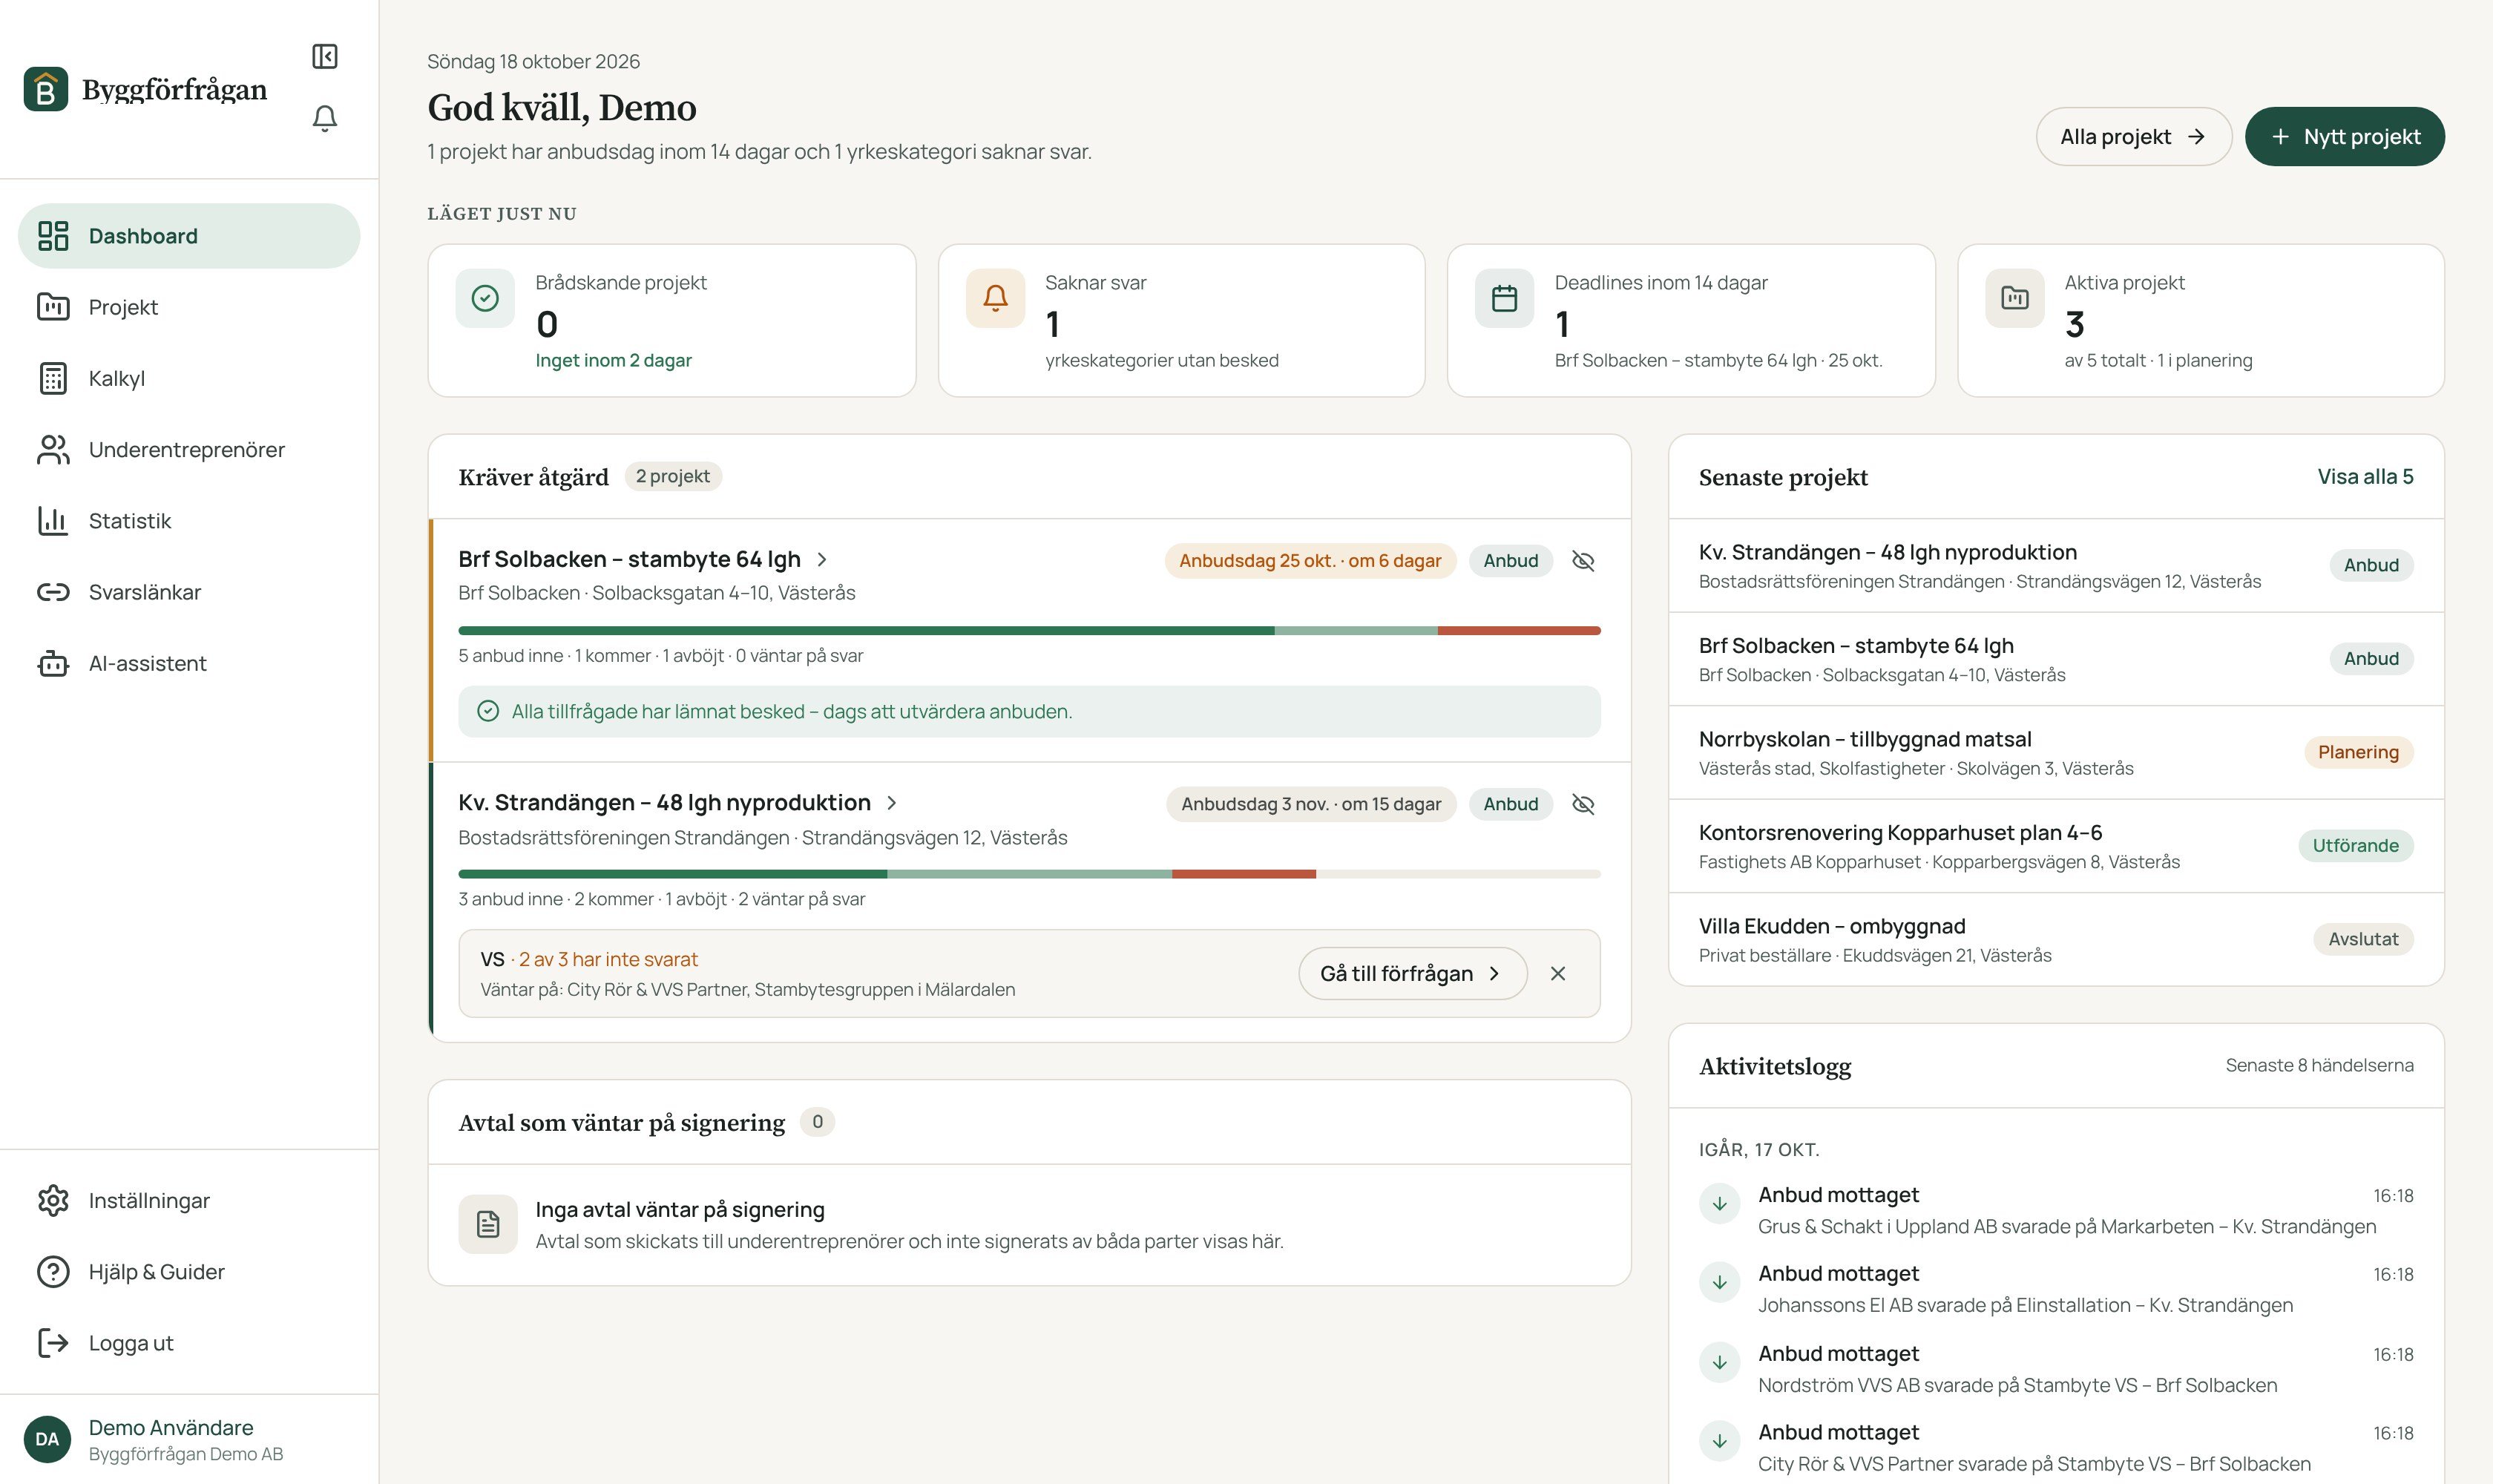Screen dimensions: 2493x1484
Task: Click the Deadlines calendar icon
Action: (1504, 298)
